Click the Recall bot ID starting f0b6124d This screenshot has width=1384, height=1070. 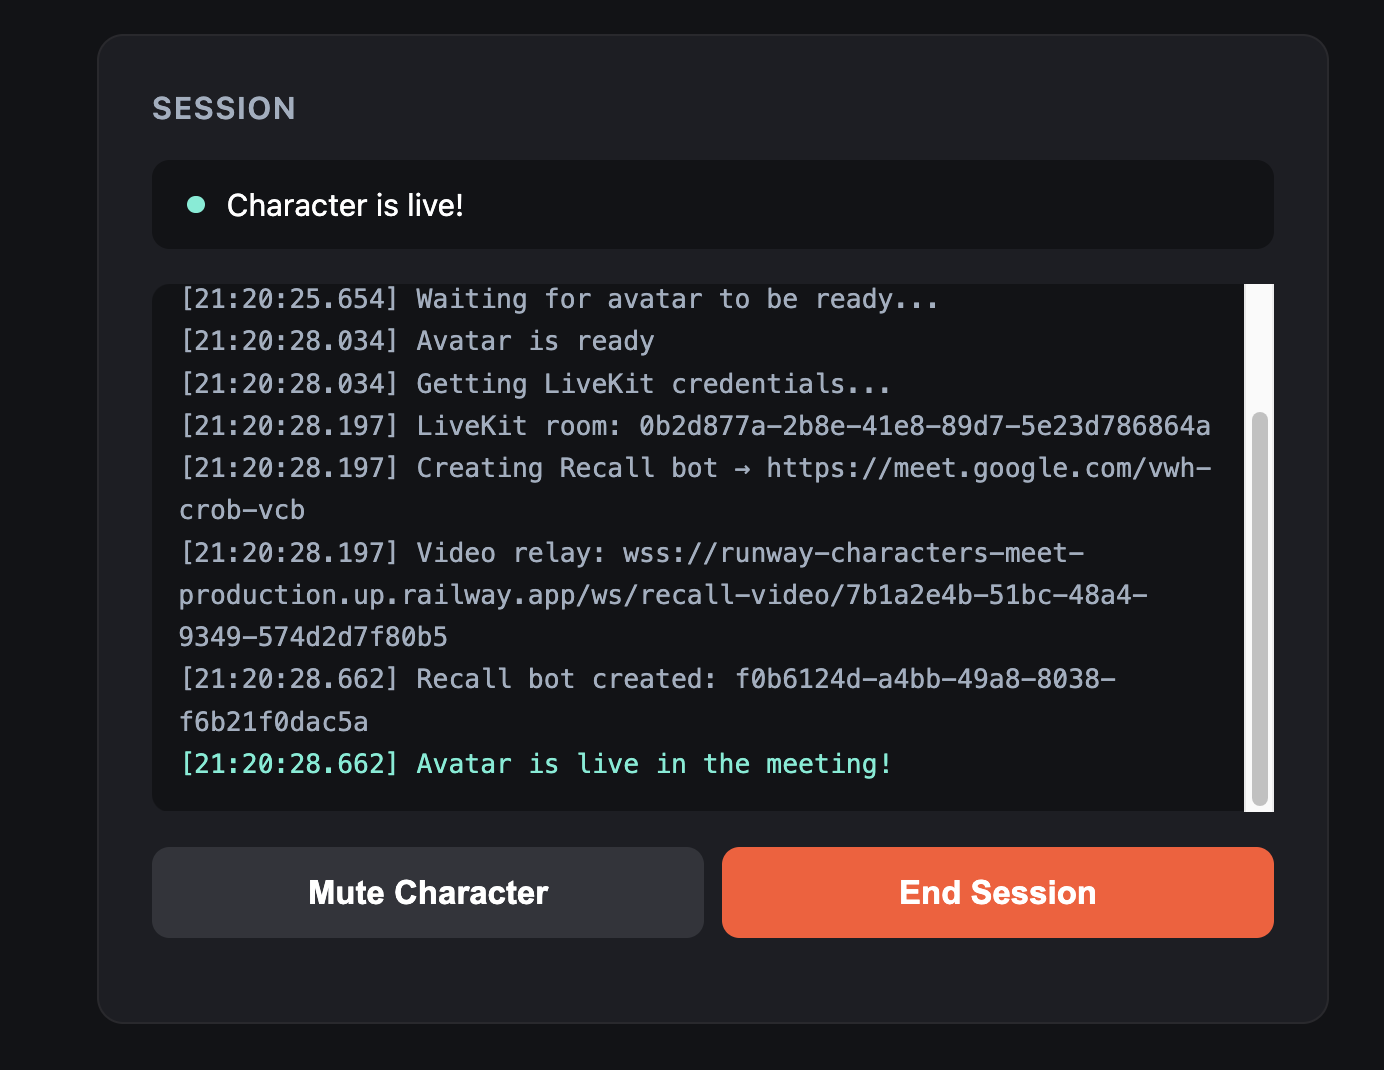[925, 679]
